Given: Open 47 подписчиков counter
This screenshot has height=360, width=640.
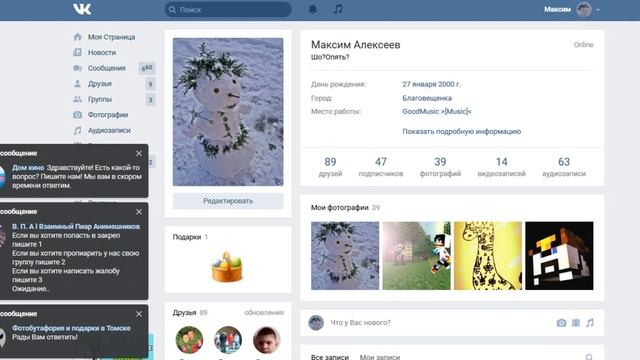Looking at the screenshot, I should click(381, 167).
